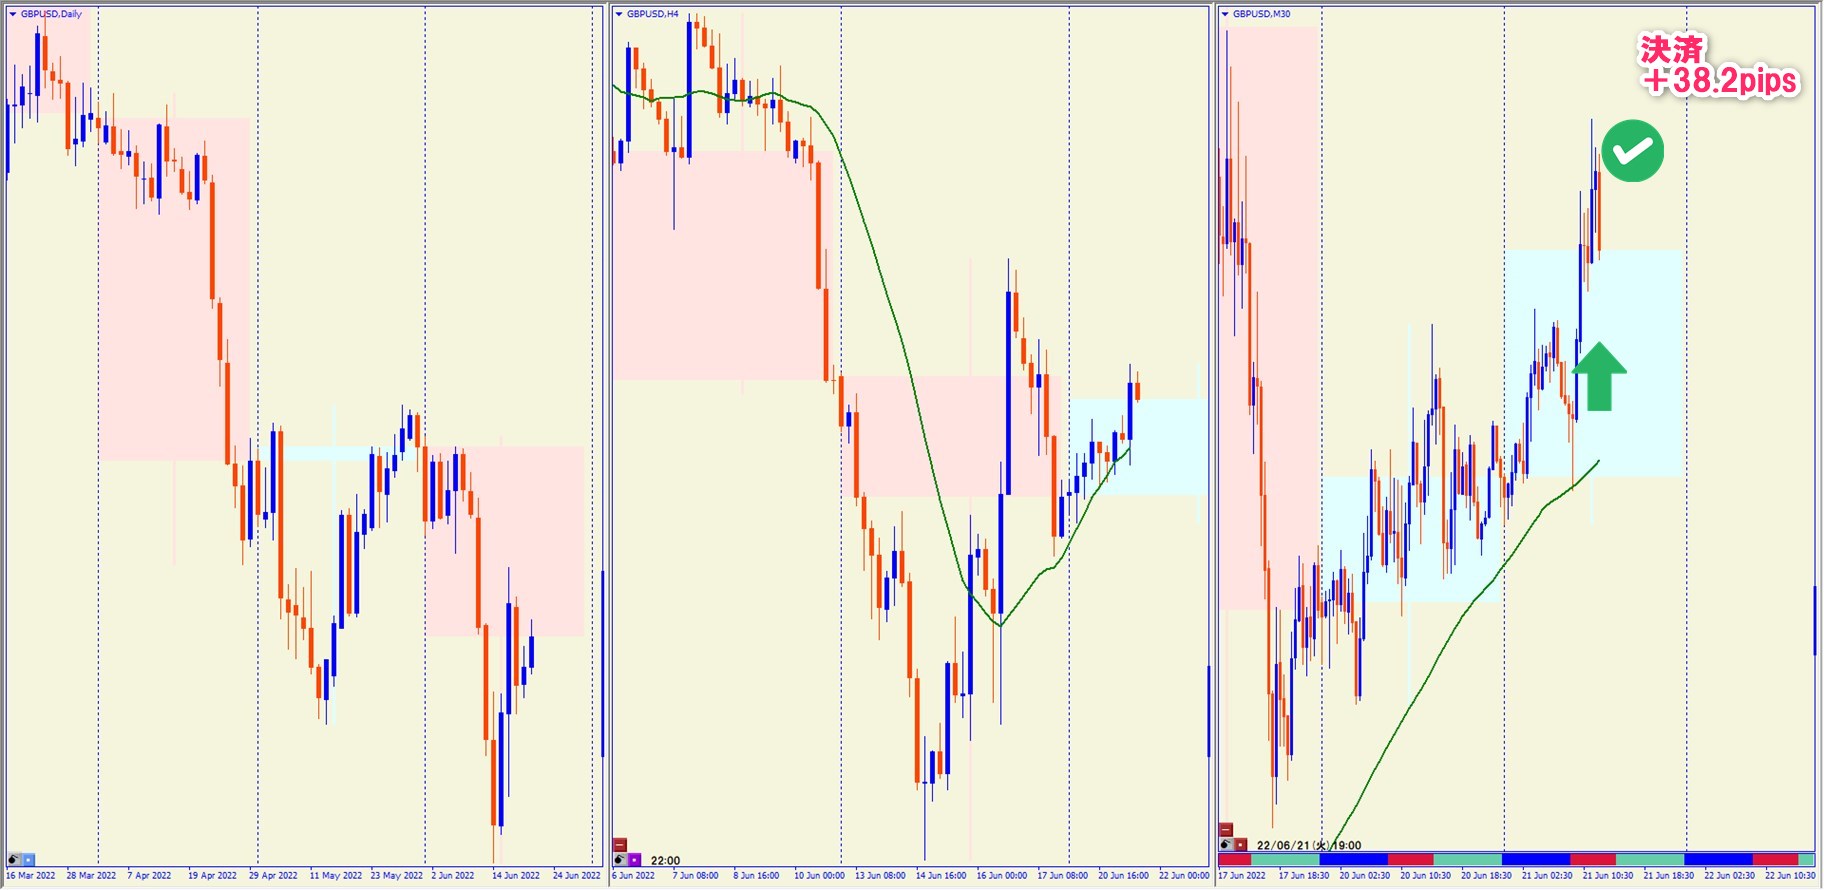Click the red square button in M30 chart
Image resolution: width=1824 pixels, height=890 pixels.
point(1241,845)
